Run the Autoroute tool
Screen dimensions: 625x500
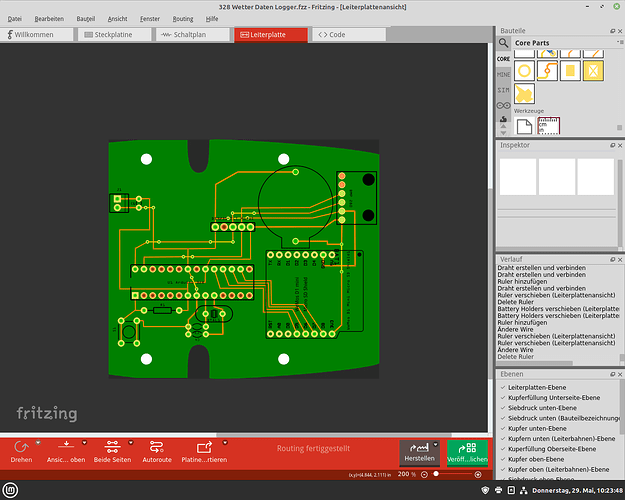(157, 447)
